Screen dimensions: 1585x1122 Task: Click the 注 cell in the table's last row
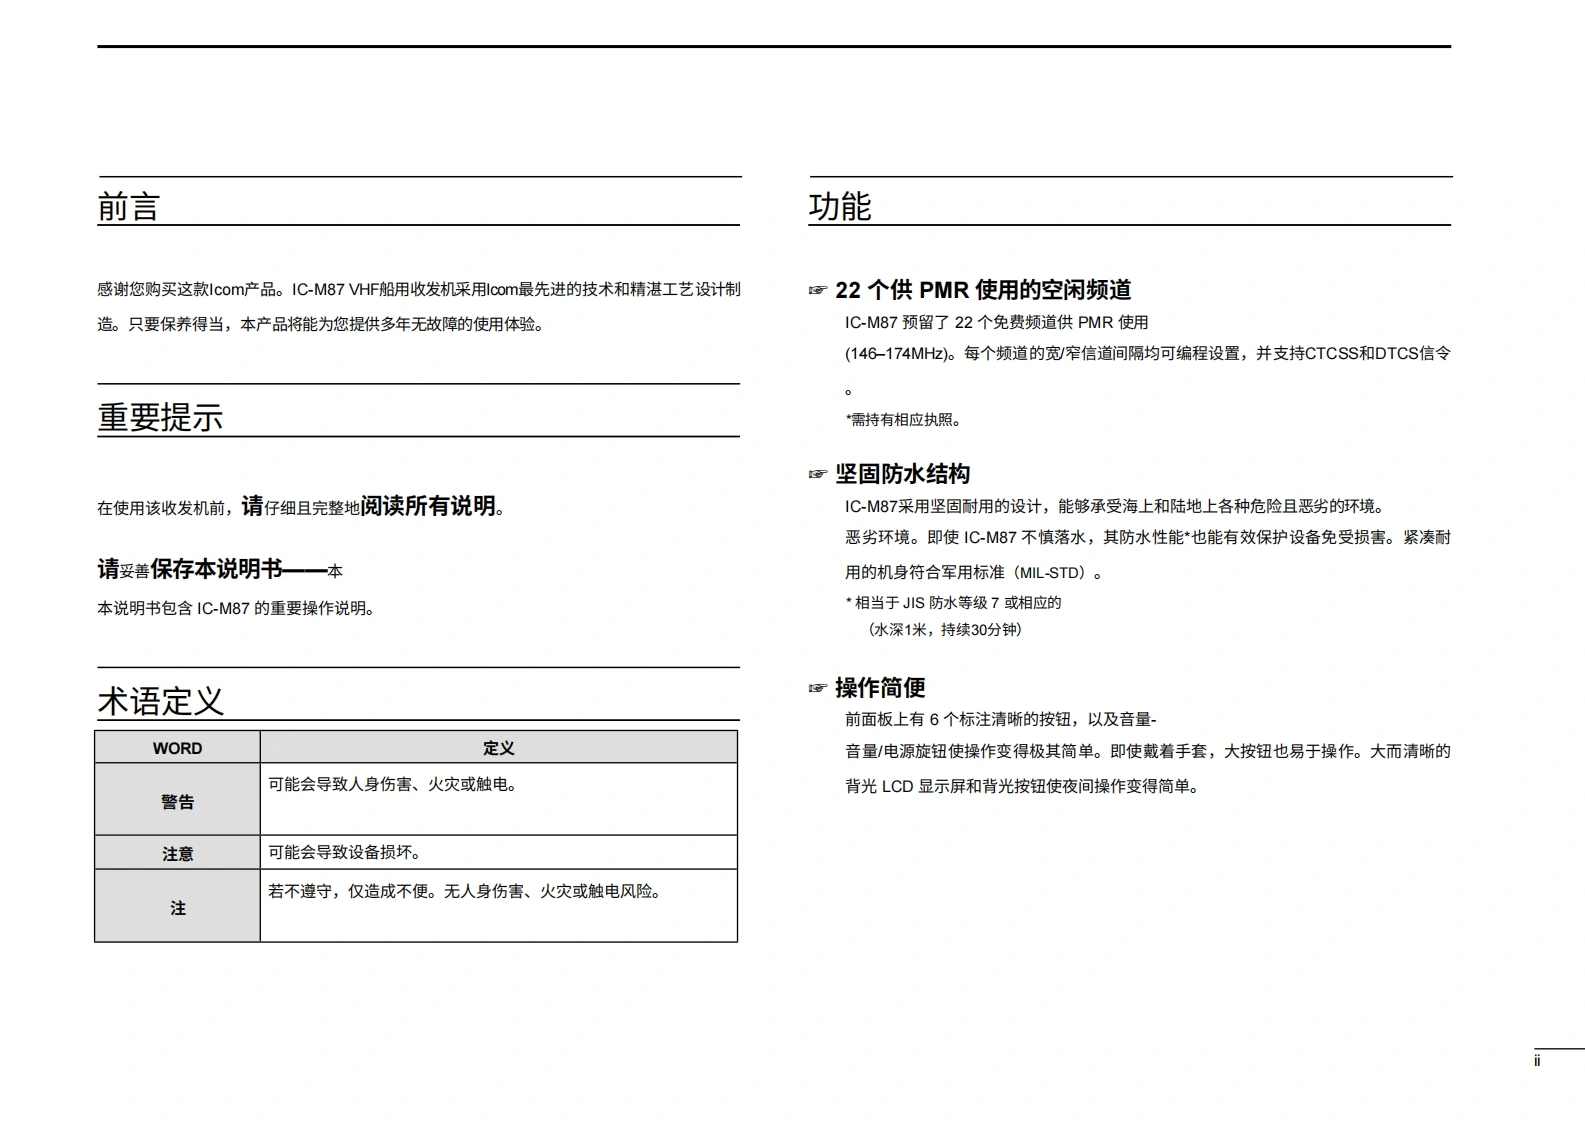pos(177,907)
